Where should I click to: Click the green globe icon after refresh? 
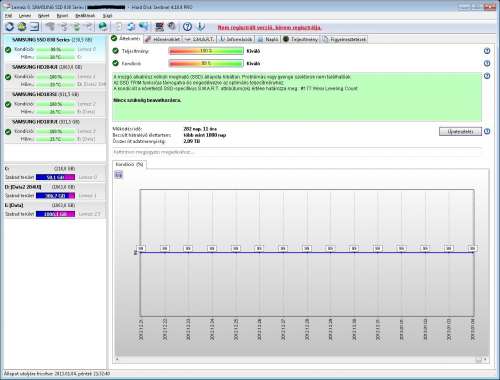22,26
